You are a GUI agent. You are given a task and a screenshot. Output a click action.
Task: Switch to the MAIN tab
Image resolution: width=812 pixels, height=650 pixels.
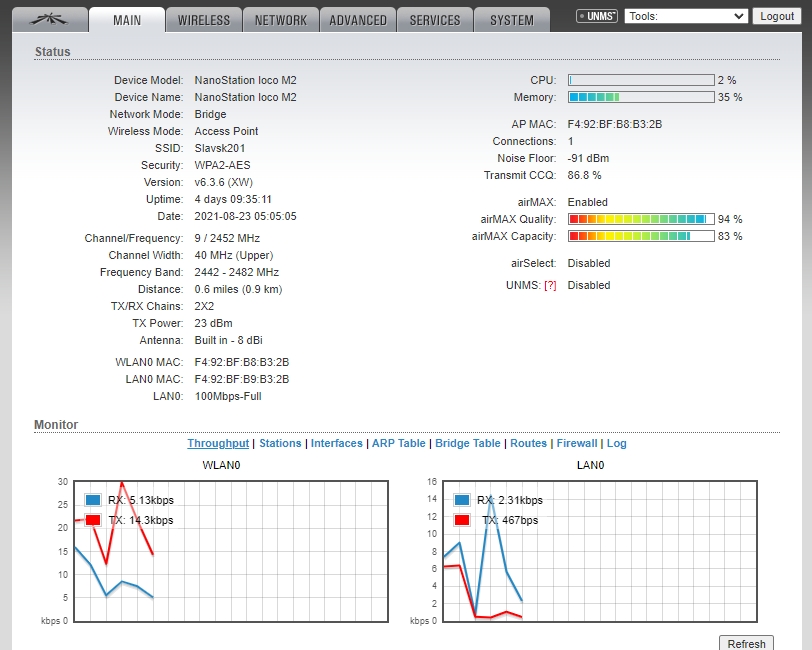(x=127, y=20)
